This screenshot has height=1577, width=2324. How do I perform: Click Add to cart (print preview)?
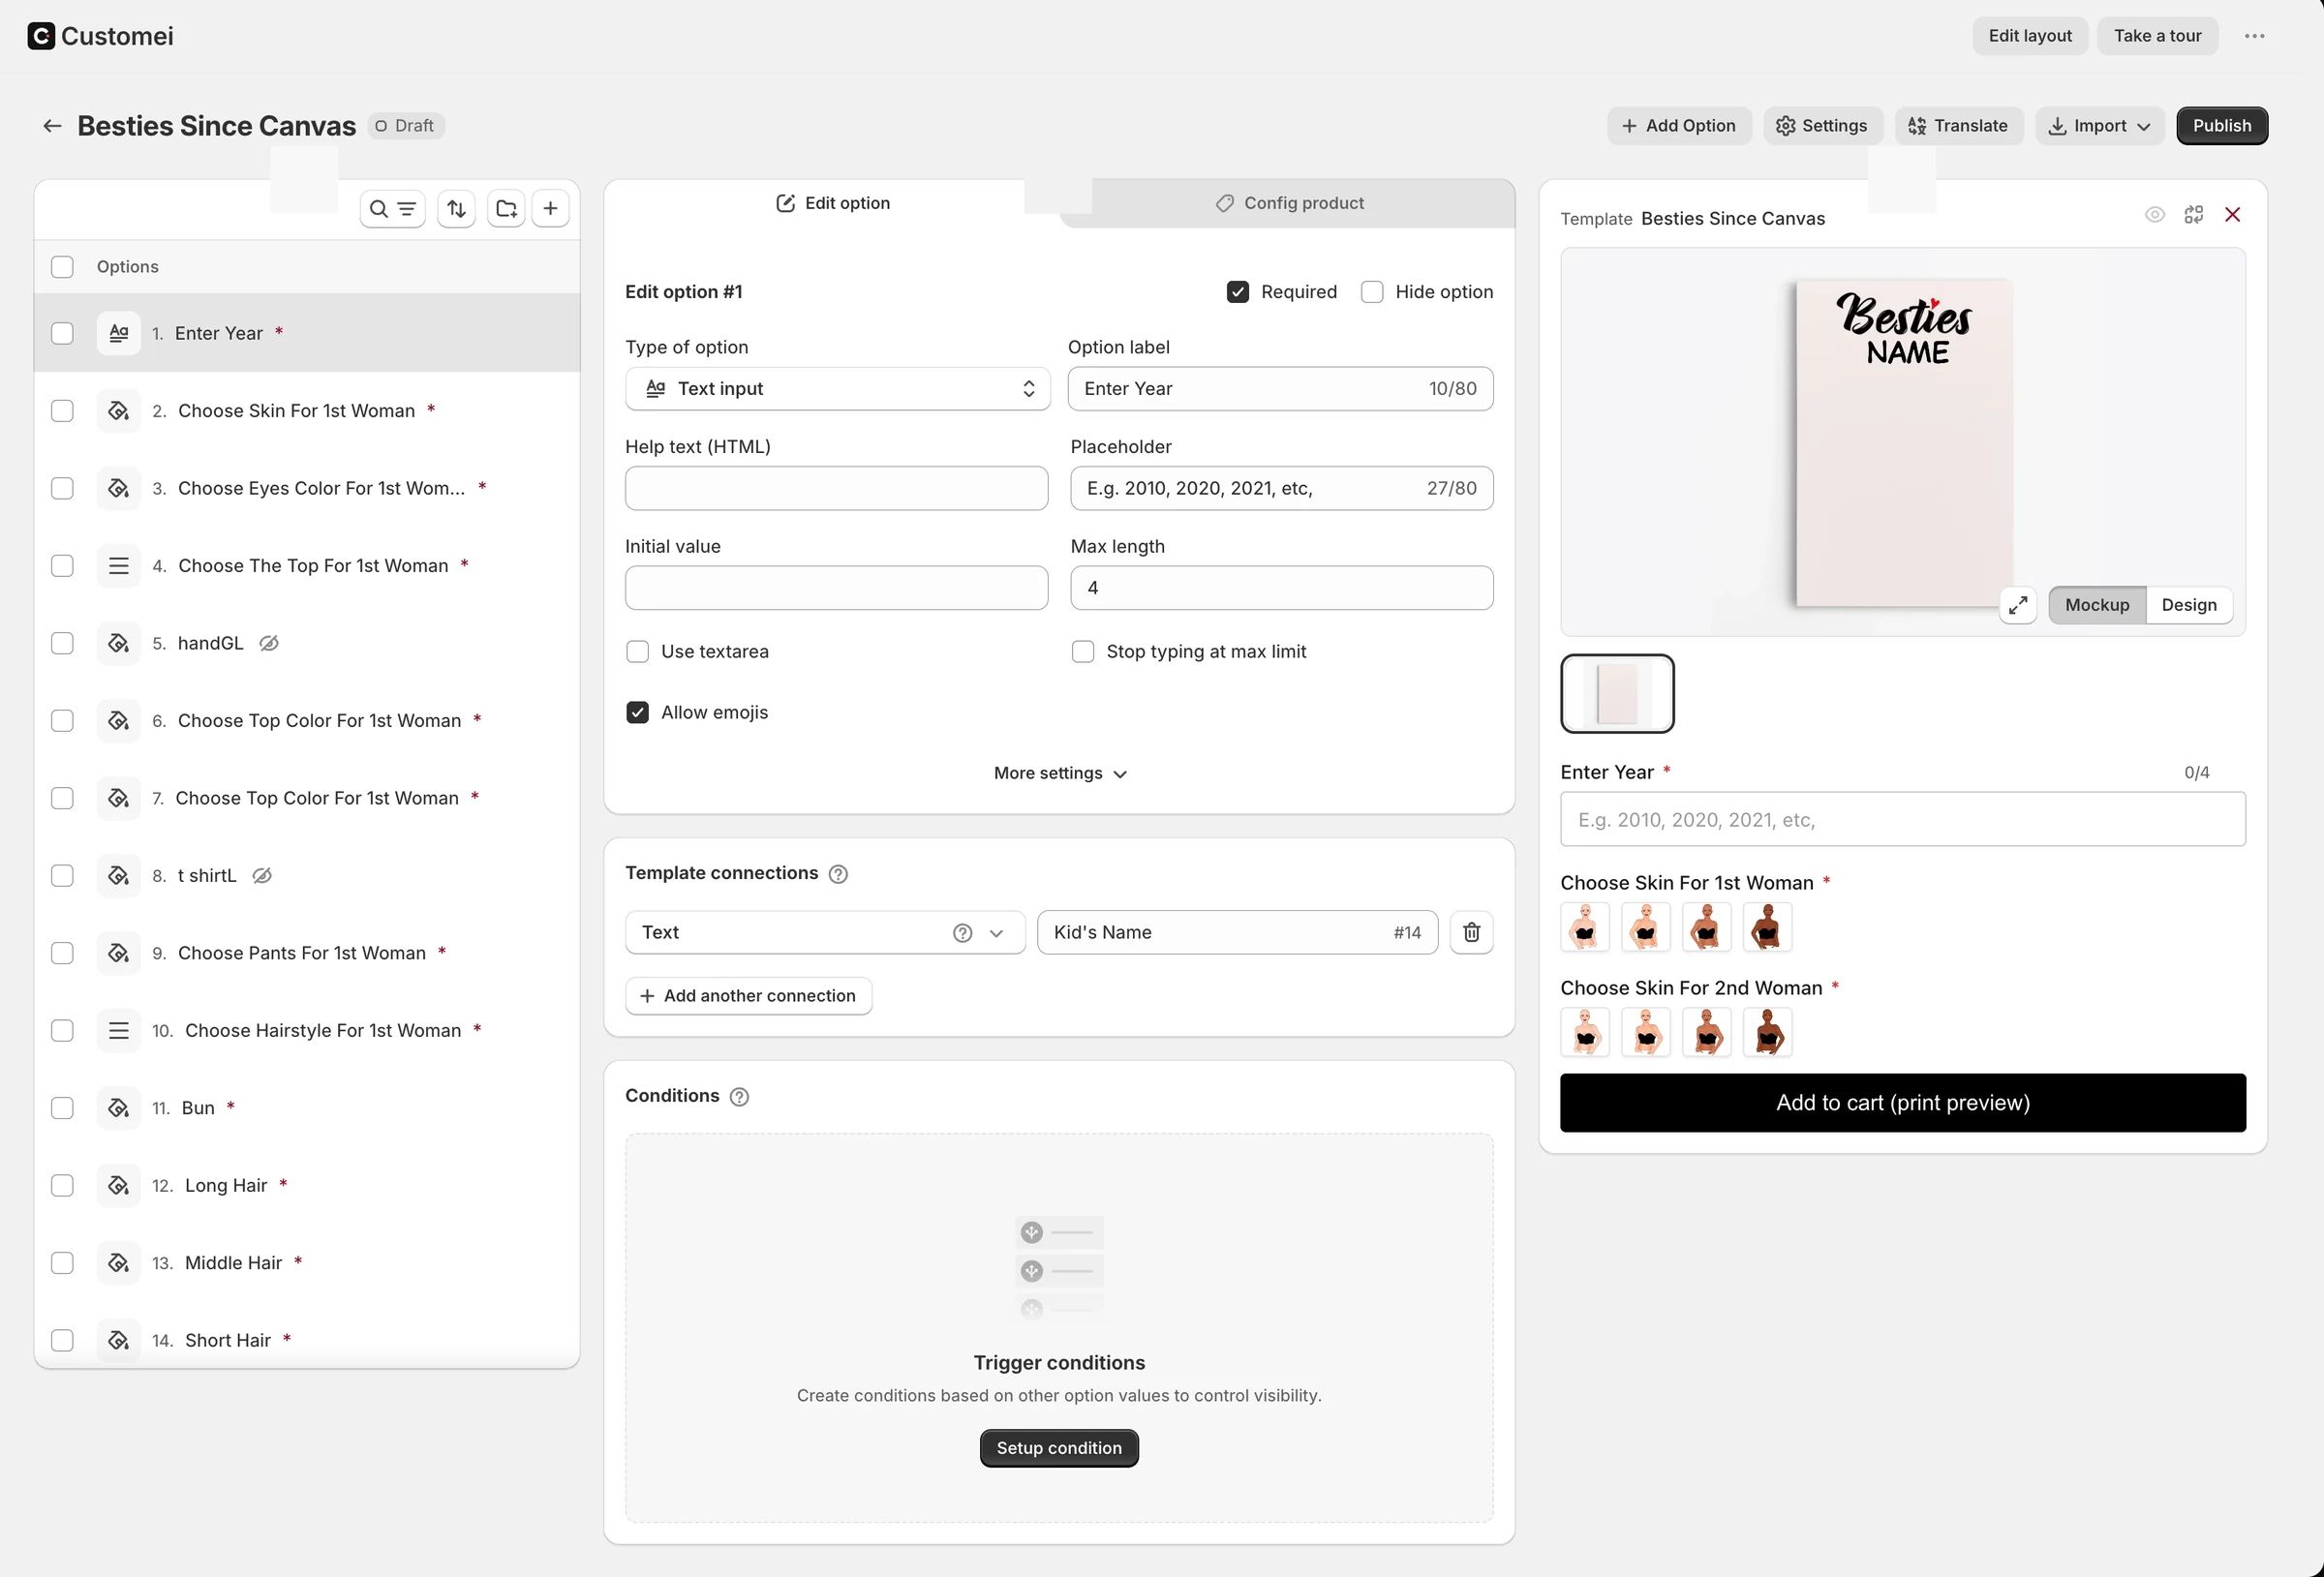click(x=1902, y=1103)
